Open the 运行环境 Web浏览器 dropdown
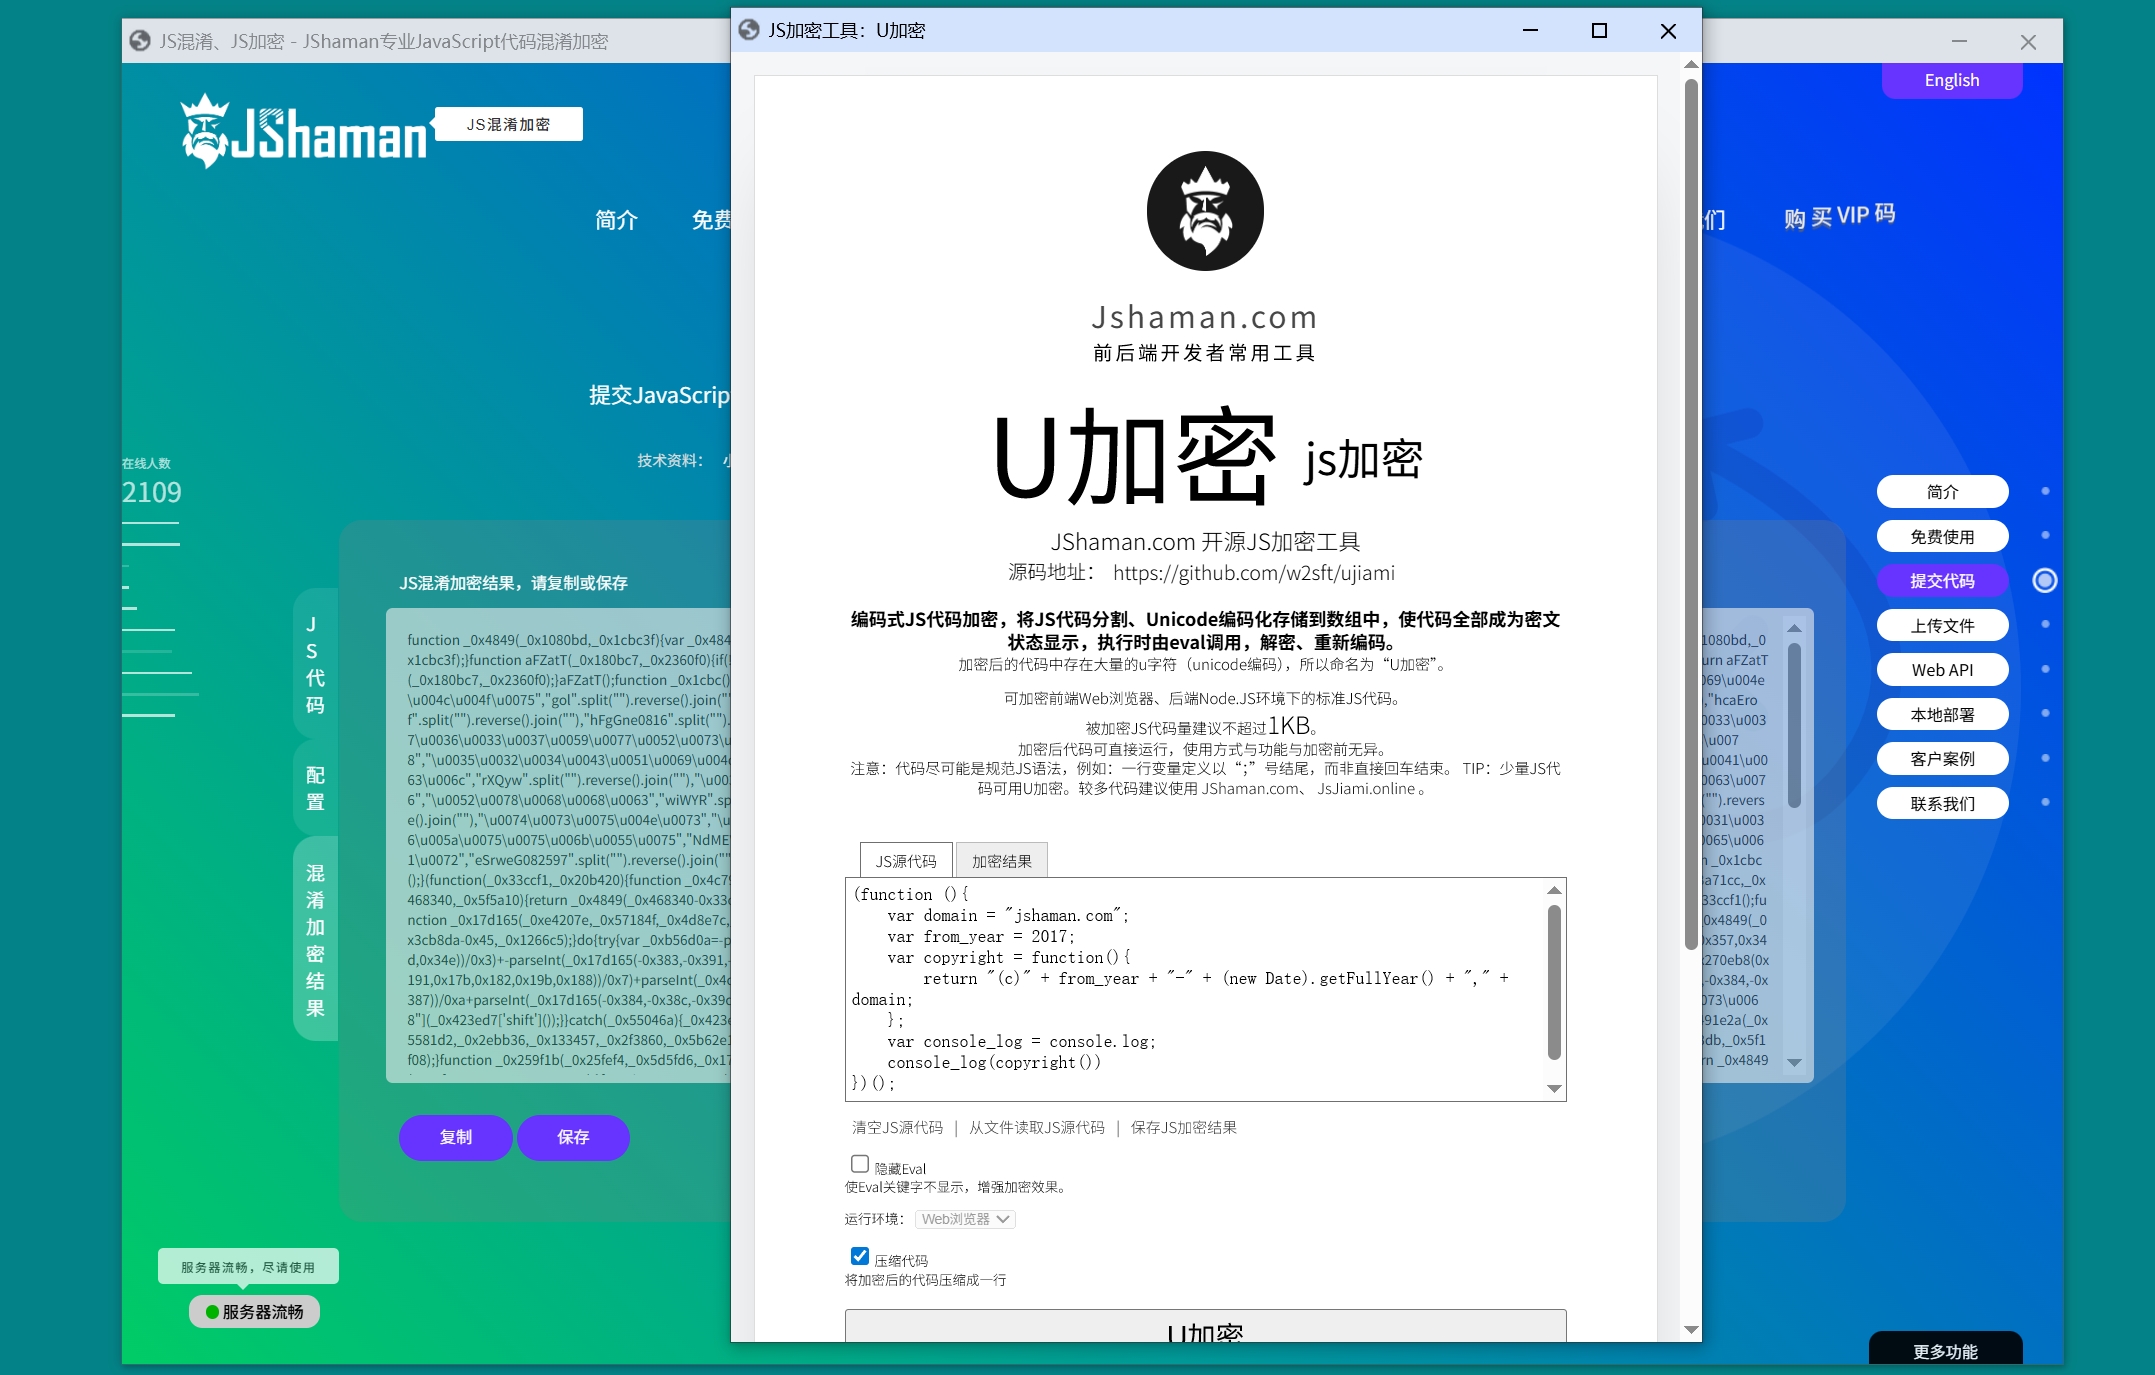 pos(965,1219)
